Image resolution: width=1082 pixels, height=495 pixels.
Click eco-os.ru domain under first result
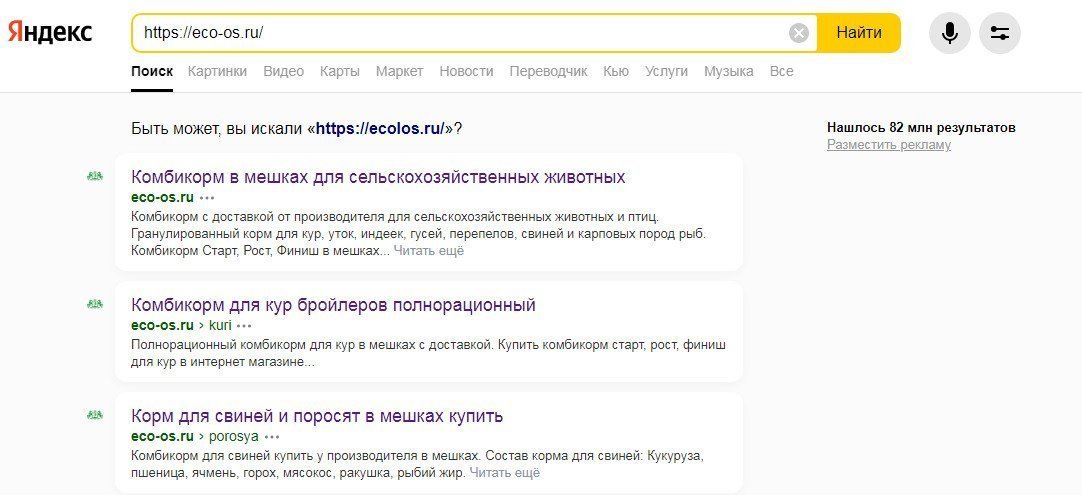click(x=162, y=197)
